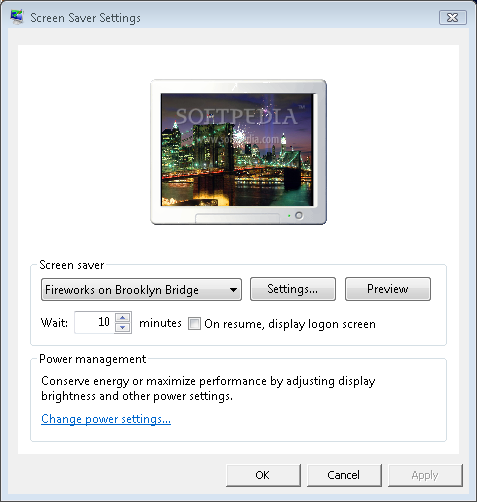Click the Wait minutes input field
Screen dimensions: 477x502
pos(95,322)
